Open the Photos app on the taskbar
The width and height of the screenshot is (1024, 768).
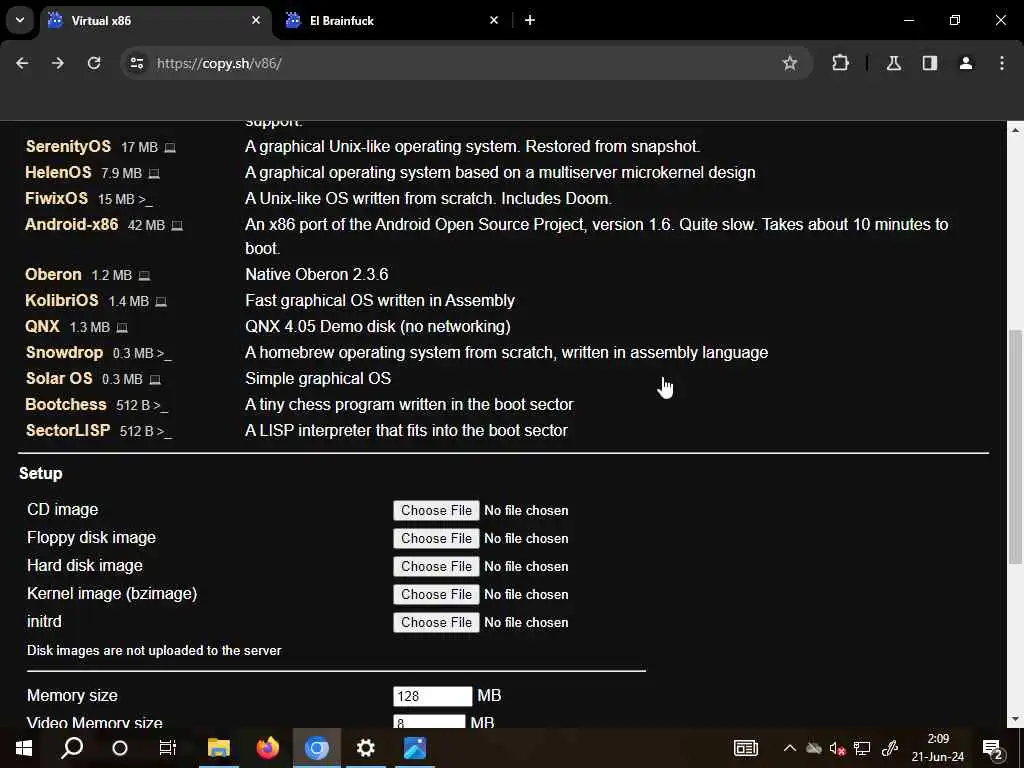(x=415, y=748)
